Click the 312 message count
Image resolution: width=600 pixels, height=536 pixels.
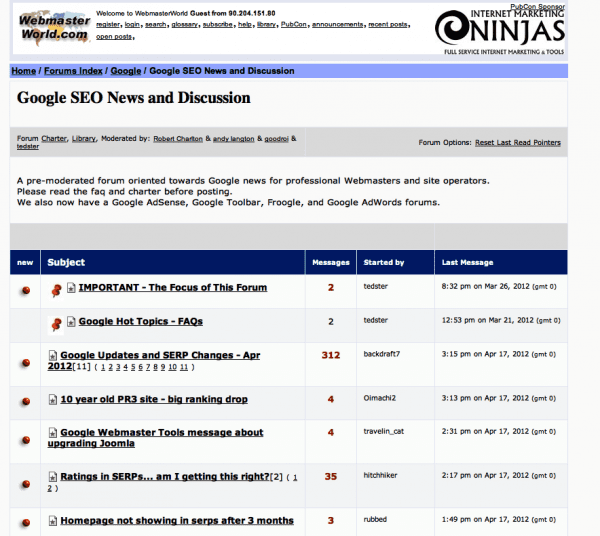[x=331, y=355]
